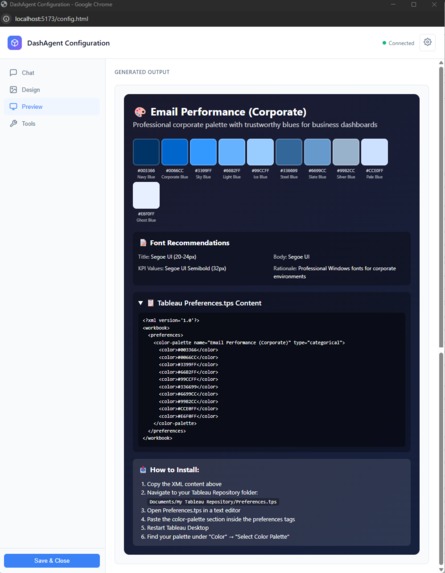
Task: Click the How to Install icon
Action: 143,470
